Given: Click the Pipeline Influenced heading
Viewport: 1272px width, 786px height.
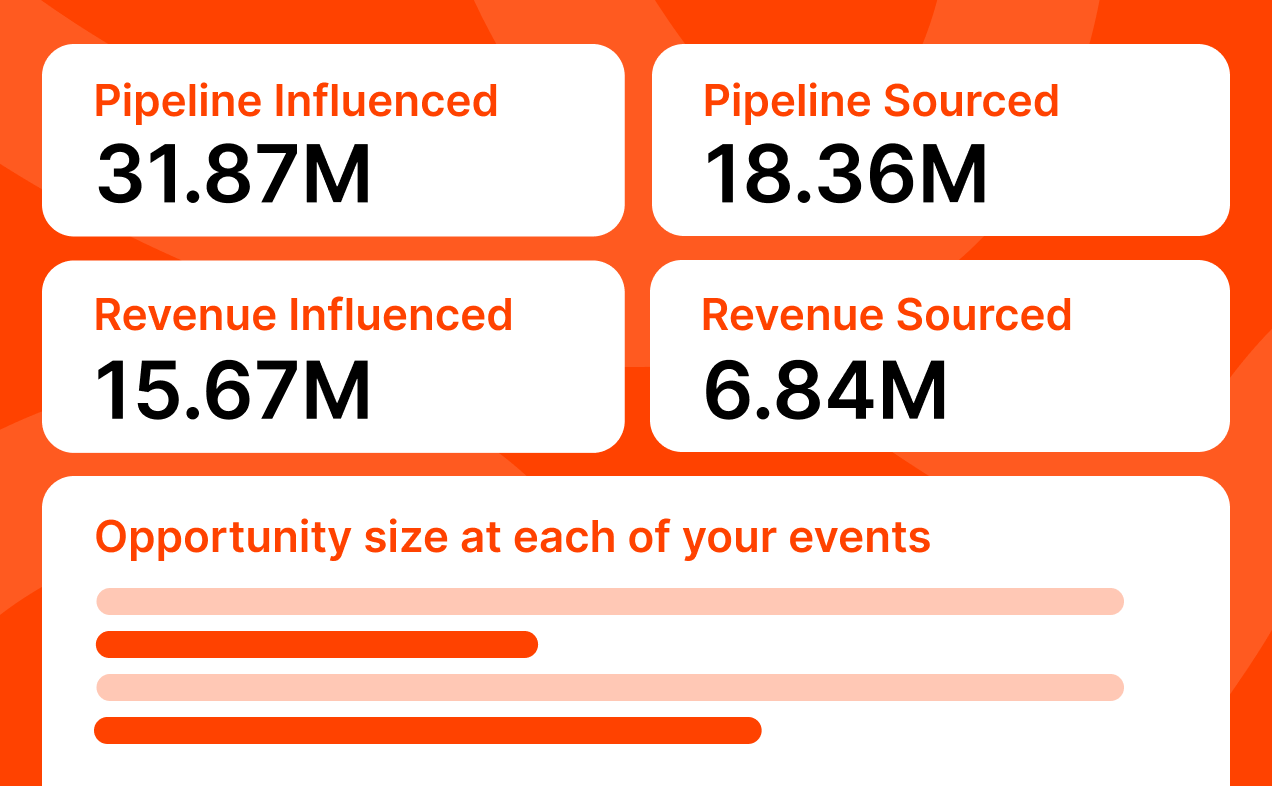Looking at the screenshot, I should (x=296, y=101).
